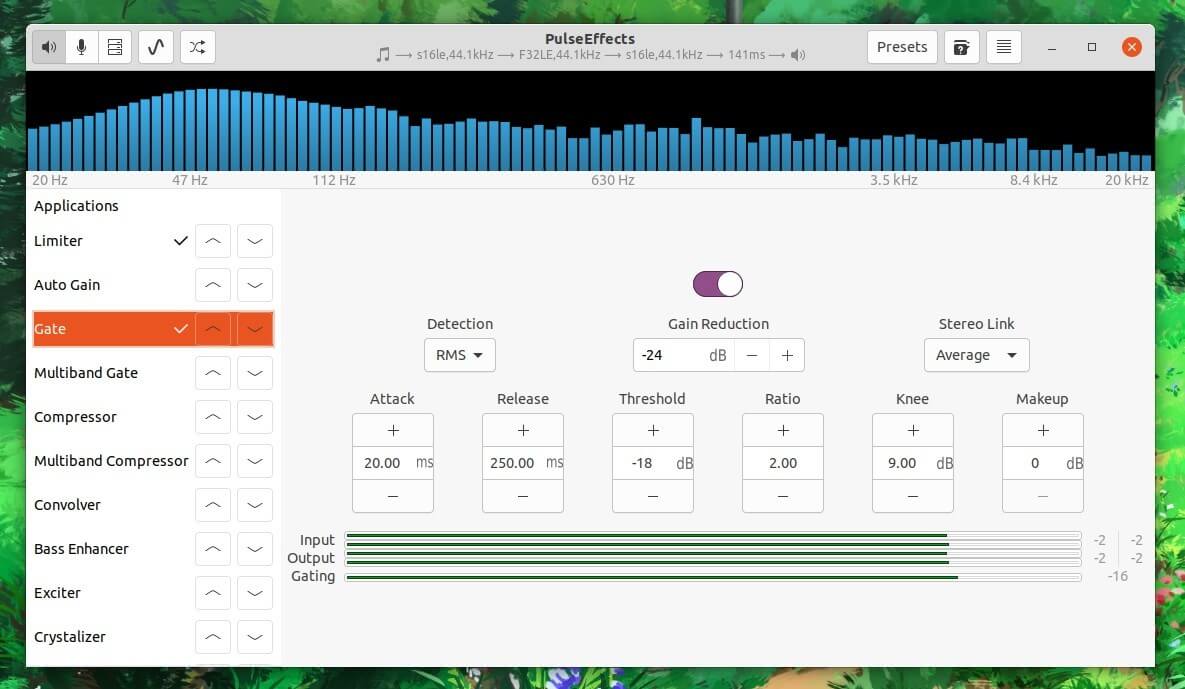
Task: Open the Stereo Link Average dropdown
Action: coord(975,355)
